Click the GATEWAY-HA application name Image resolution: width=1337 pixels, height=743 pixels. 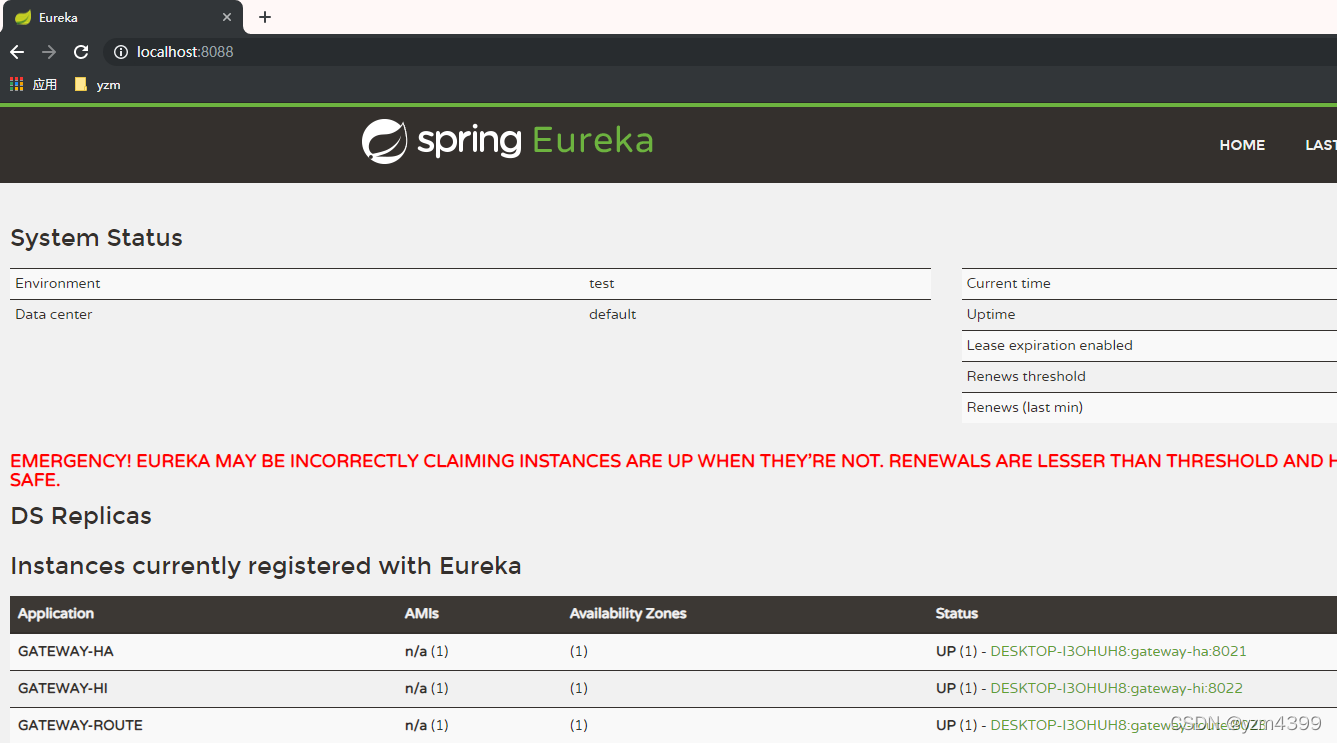tap(66, 651)
